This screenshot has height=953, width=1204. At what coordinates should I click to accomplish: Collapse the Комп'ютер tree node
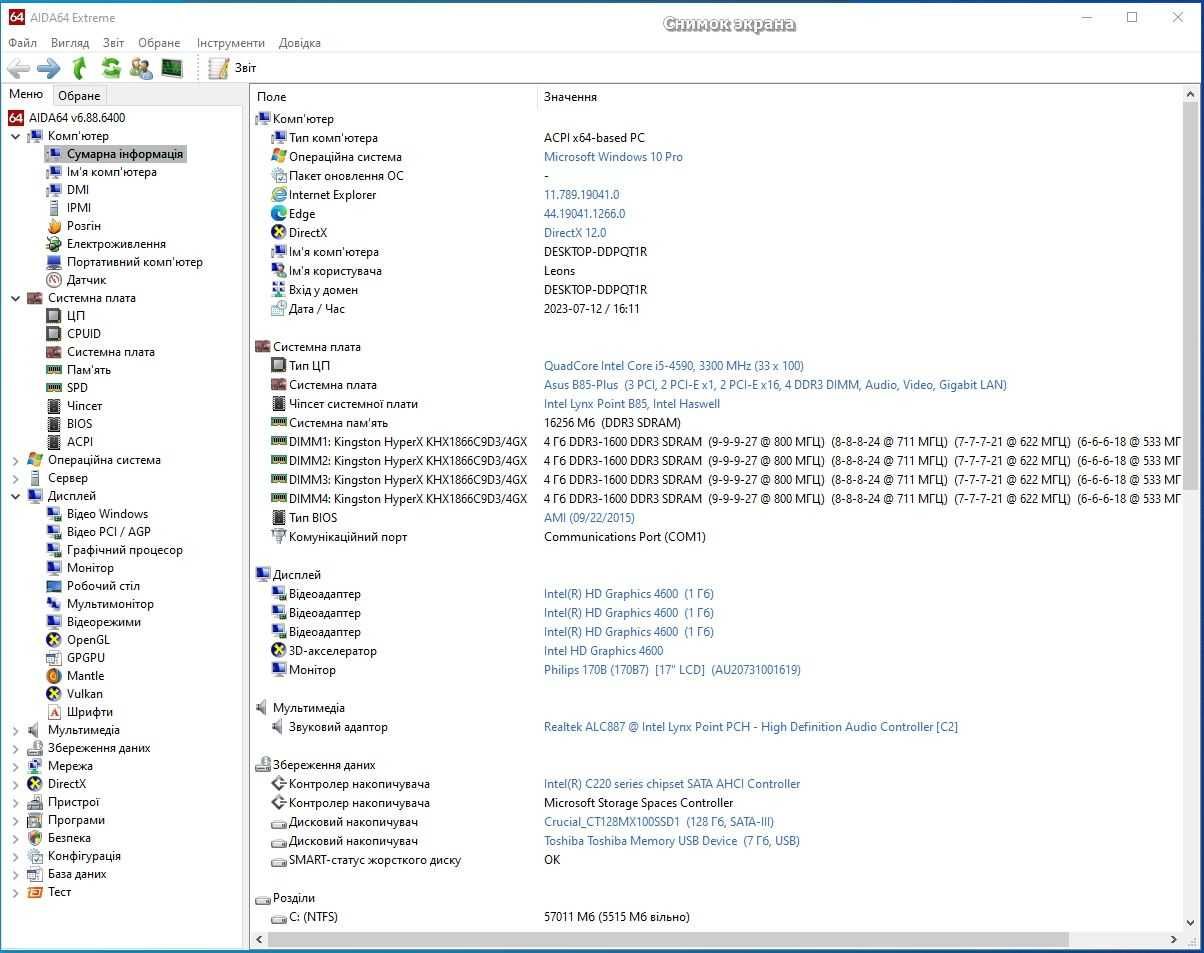(15, 136)
